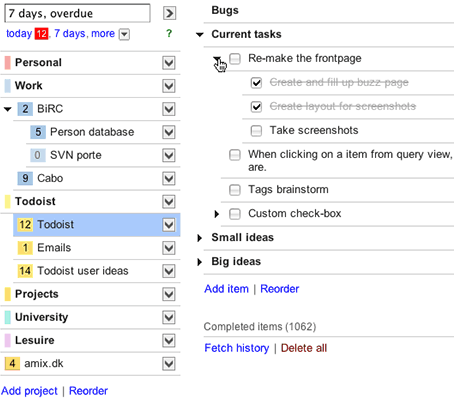Image resolution: width=454 pixels, height=406 pixels.
Task: Open menu icon beside amix.dk project
Action: (x=169, y=364)
